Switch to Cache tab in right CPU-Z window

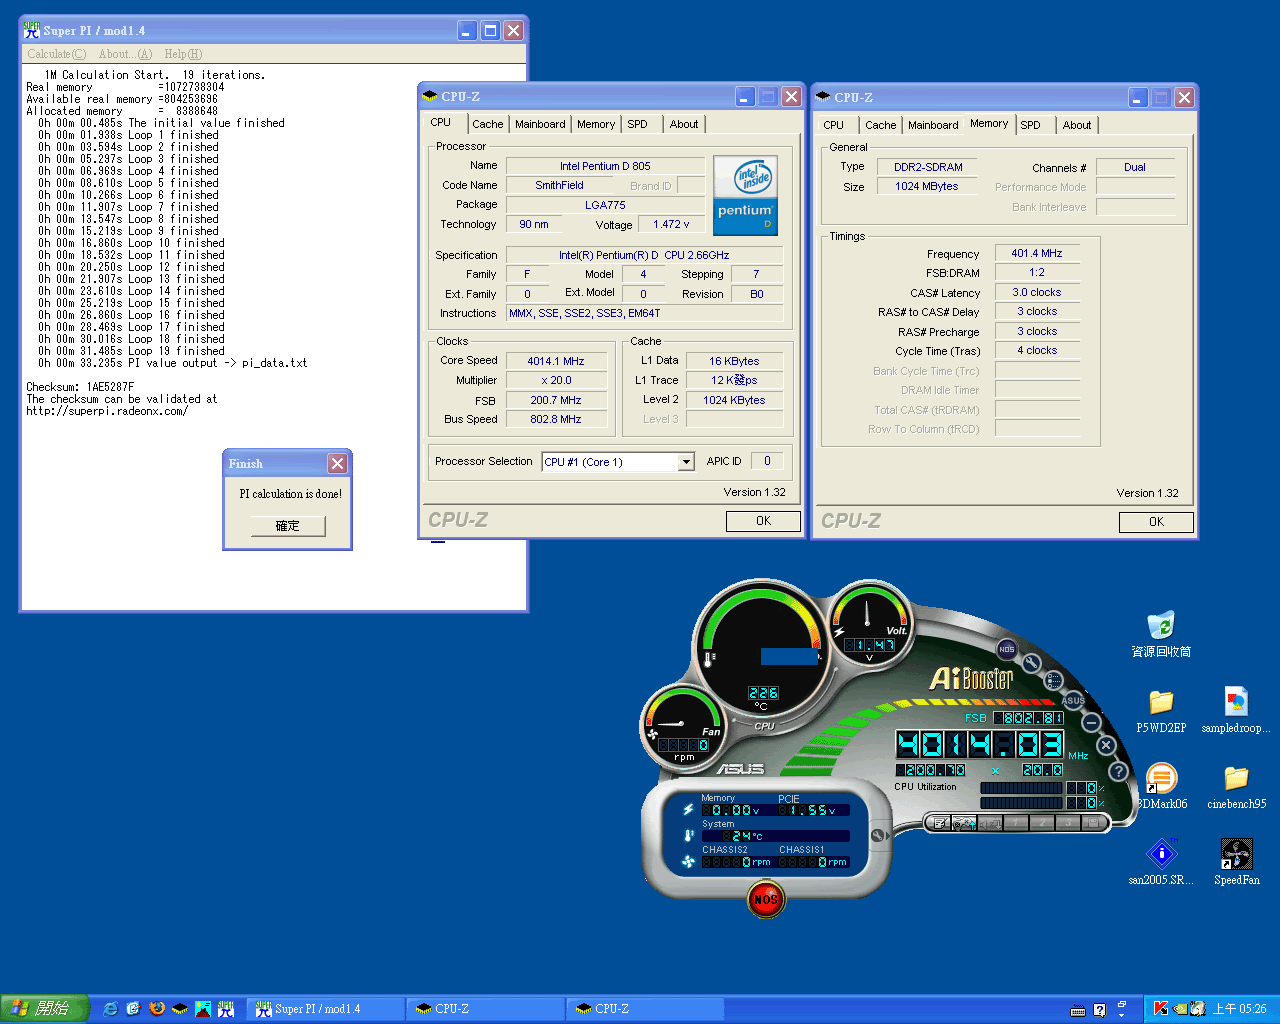(881, 125)
